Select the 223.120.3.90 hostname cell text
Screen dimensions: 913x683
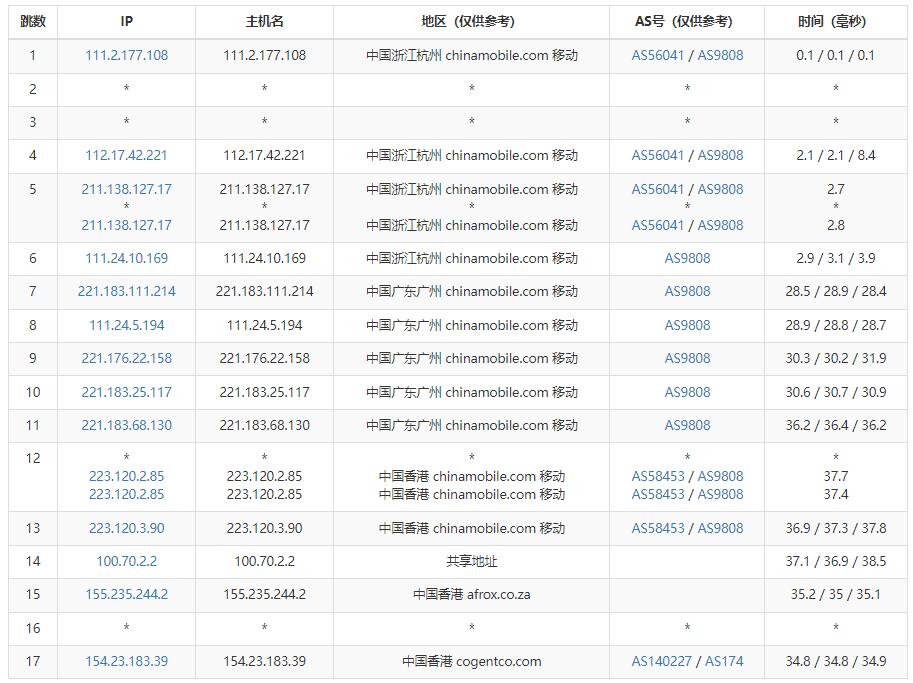(x=264, y=528)
